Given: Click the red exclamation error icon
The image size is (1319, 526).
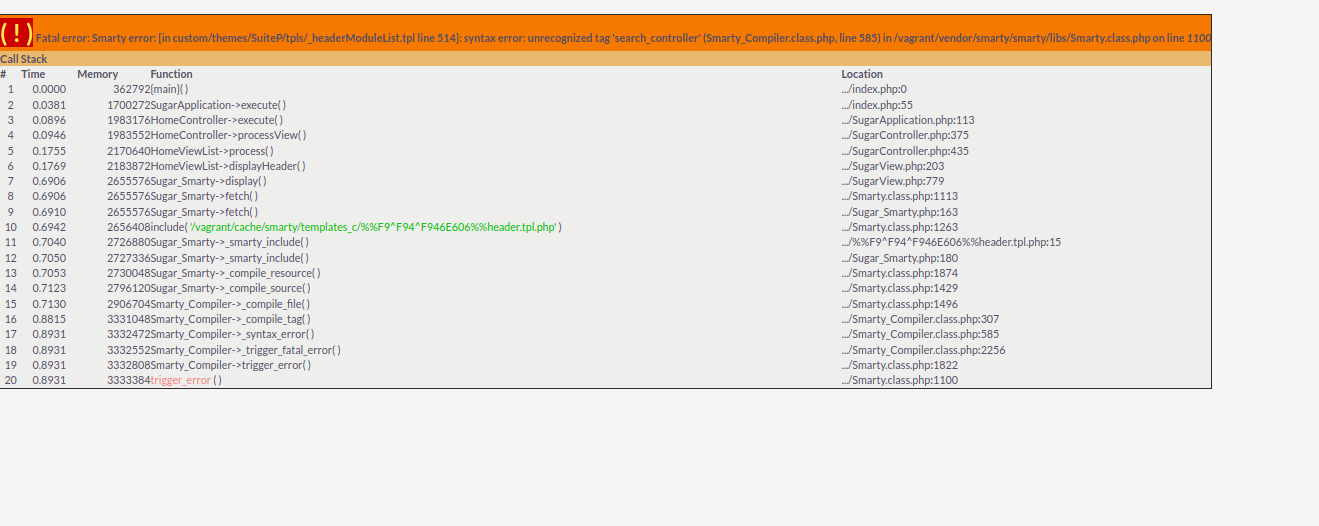Looking at the screenshot, I should click(16, 32).
